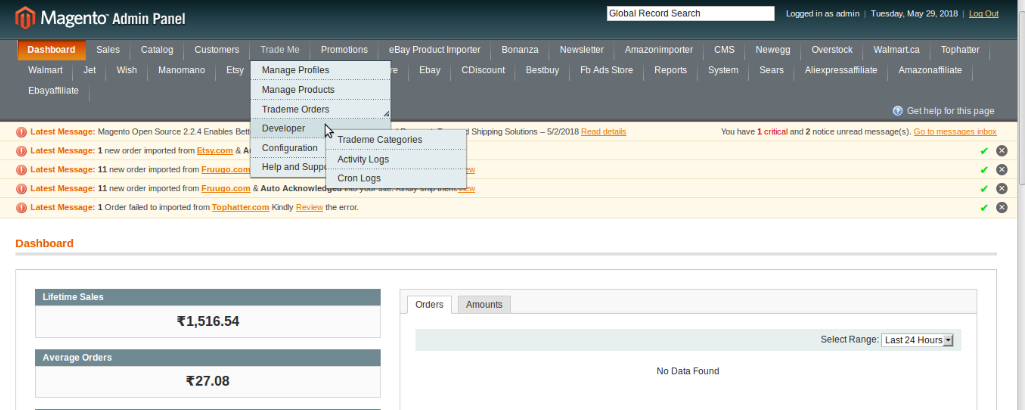Open the Reports menu
Image resolution: width=1025 pixels, height=410 pixels.
671,70
